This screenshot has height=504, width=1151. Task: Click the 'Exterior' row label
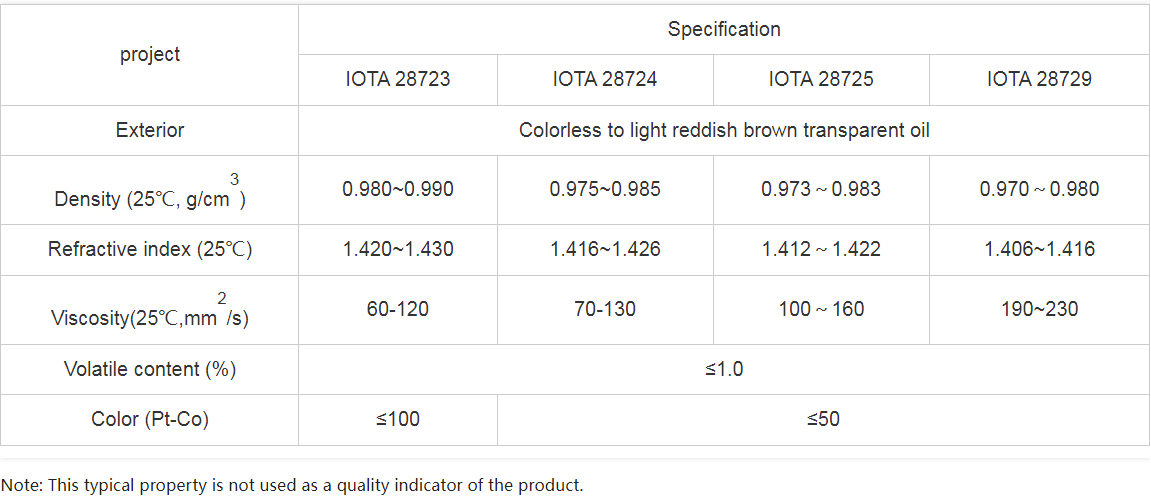(x=150, y=130)
